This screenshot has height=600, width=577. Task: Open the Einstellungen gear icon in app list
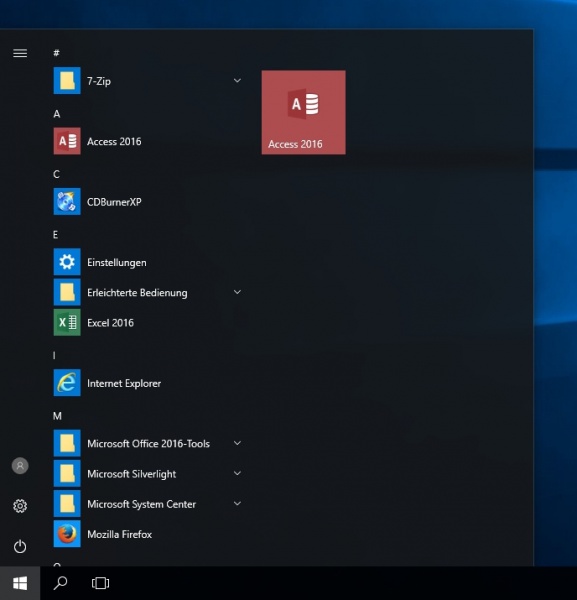tap(67, 262)
